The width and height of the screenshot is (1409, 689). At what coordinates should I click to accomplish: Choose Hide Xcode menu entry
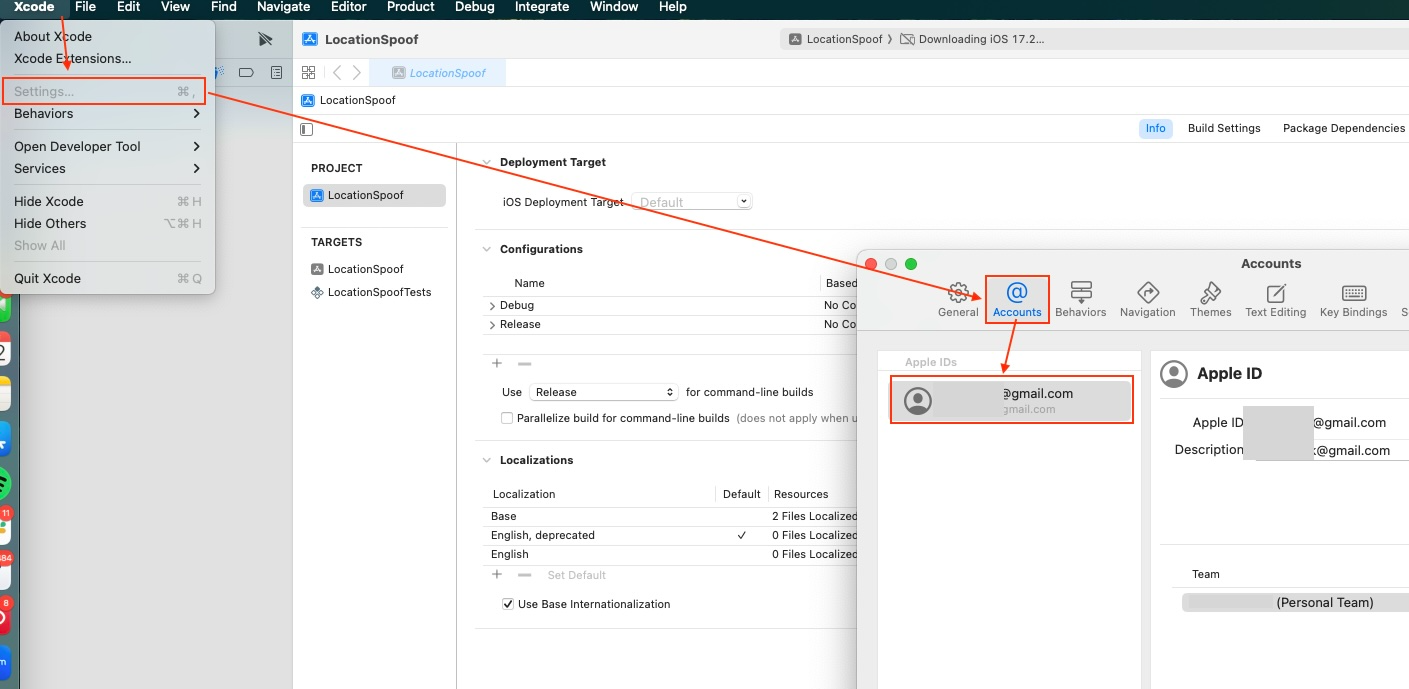pyautogui.click(x=108, y=201)
